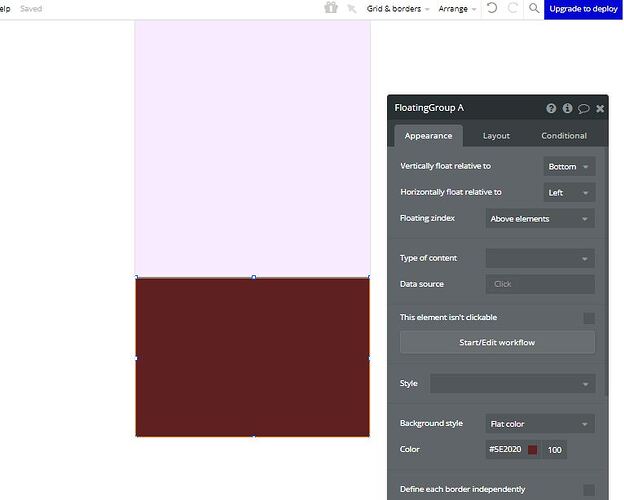Switch to the Appearance tab
The image size is (624, 500).
tap(428, 136)
